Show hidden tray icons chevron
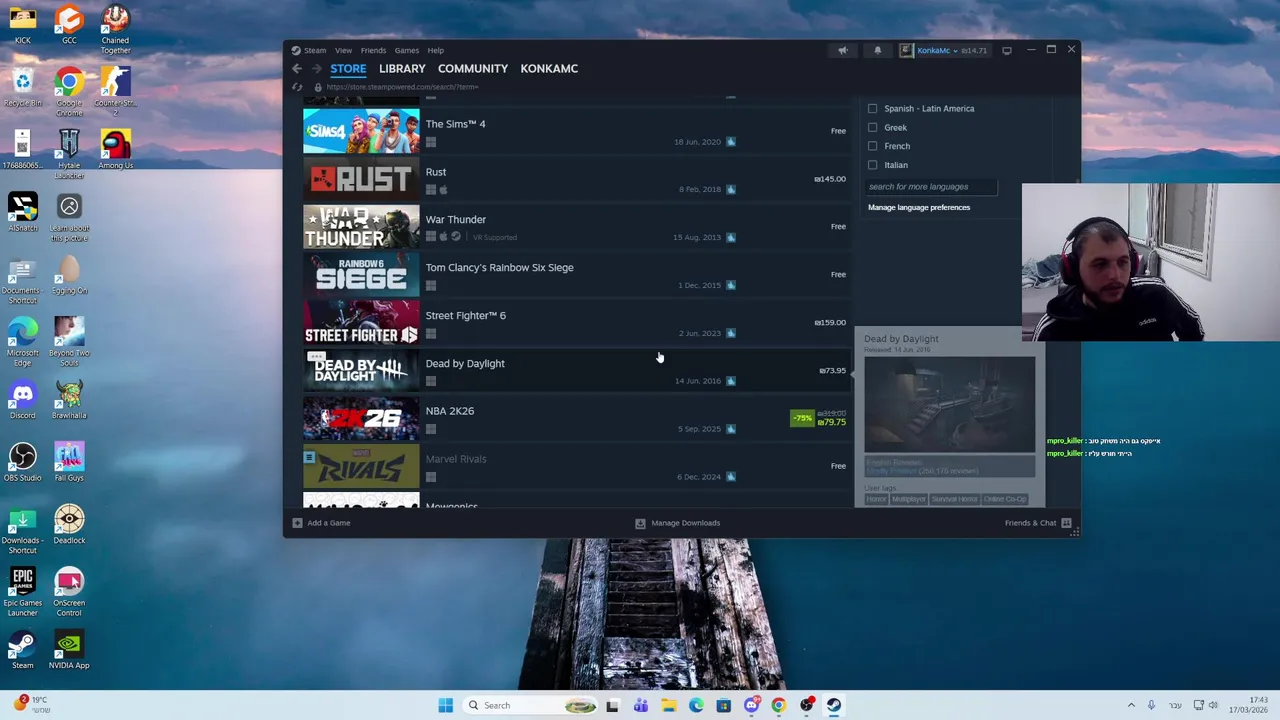The image size is (1280, 720). pos(1131,705)
